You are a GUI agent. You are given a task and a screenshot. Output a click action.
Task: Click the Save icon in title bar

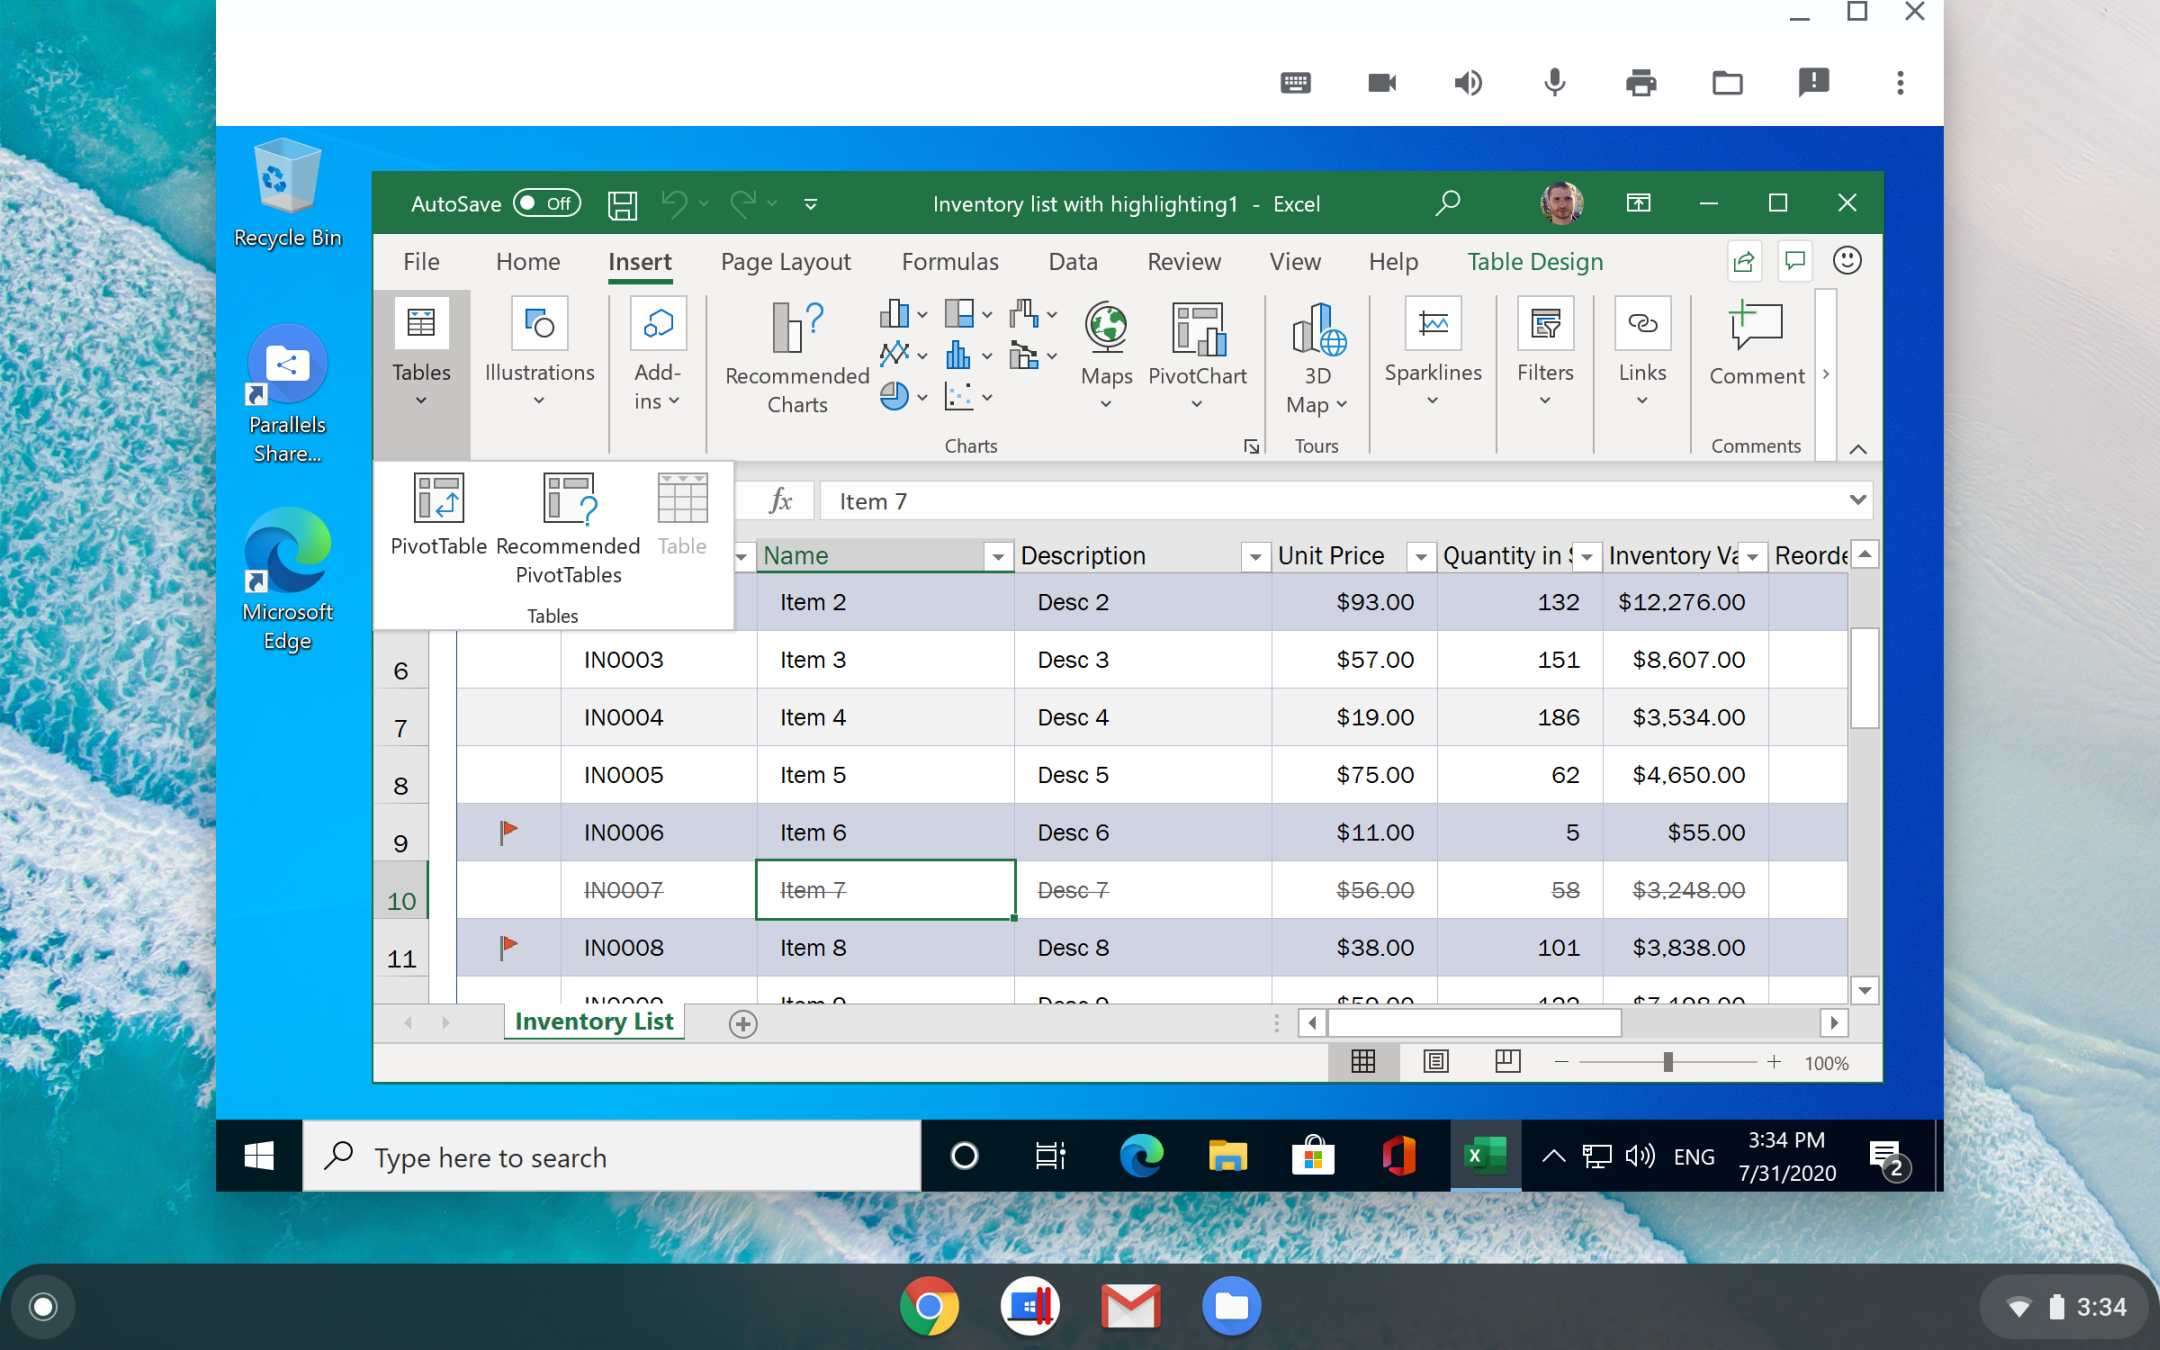tap(622, 204)
